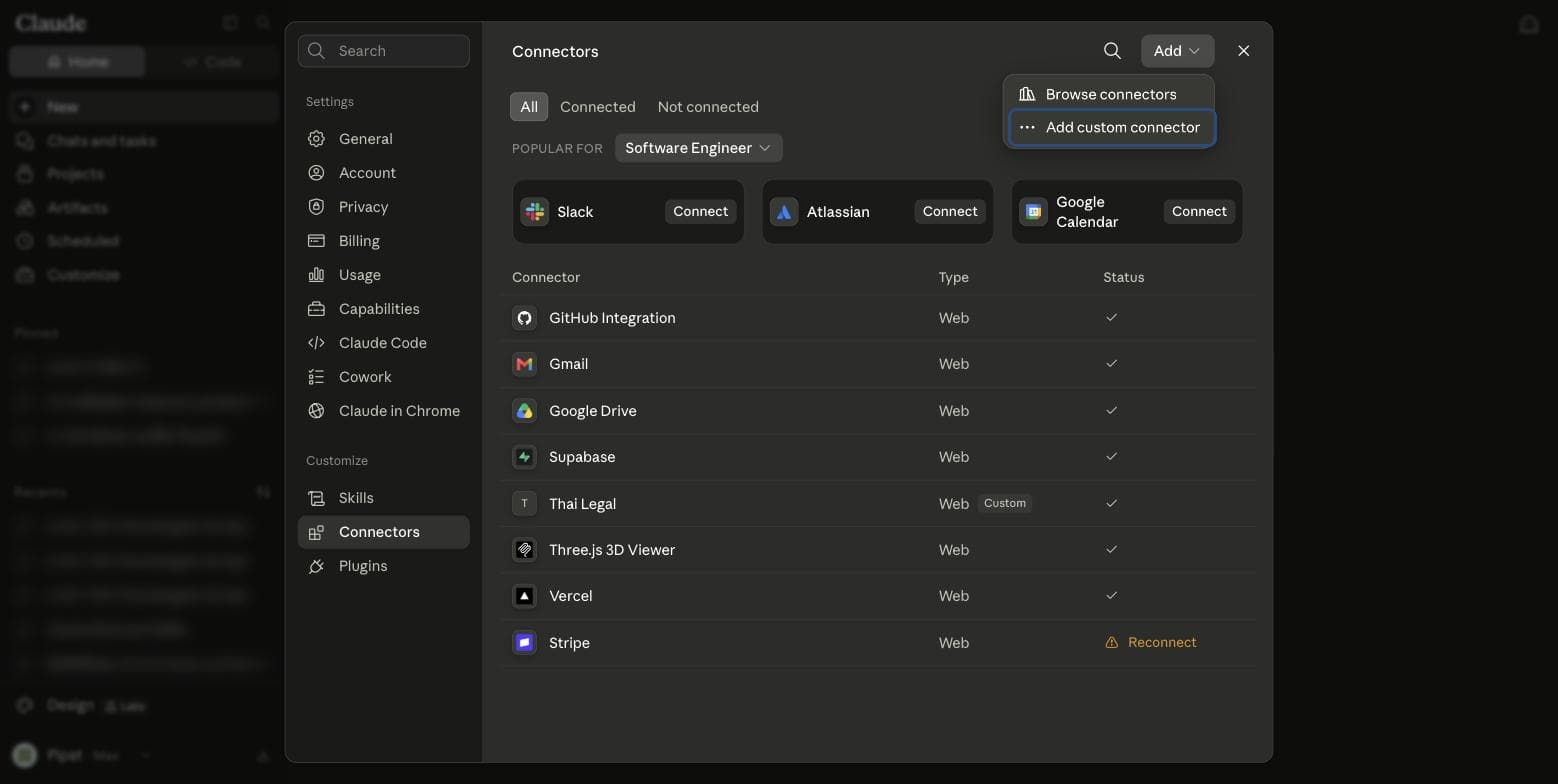Connect the Google Calendar connector
The width and height of the screenshot is (1558, 784).
point(1199,212)
